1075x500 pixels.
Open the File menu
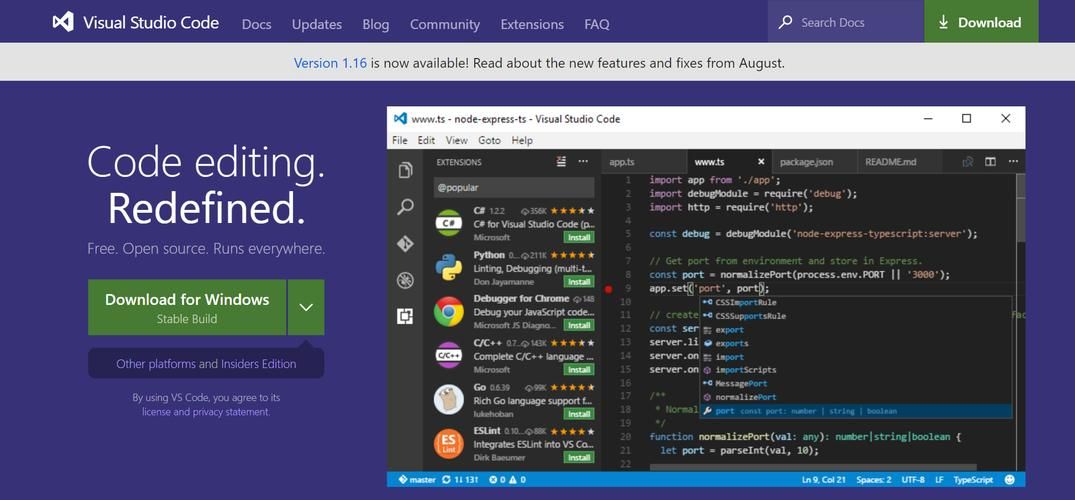400,141
